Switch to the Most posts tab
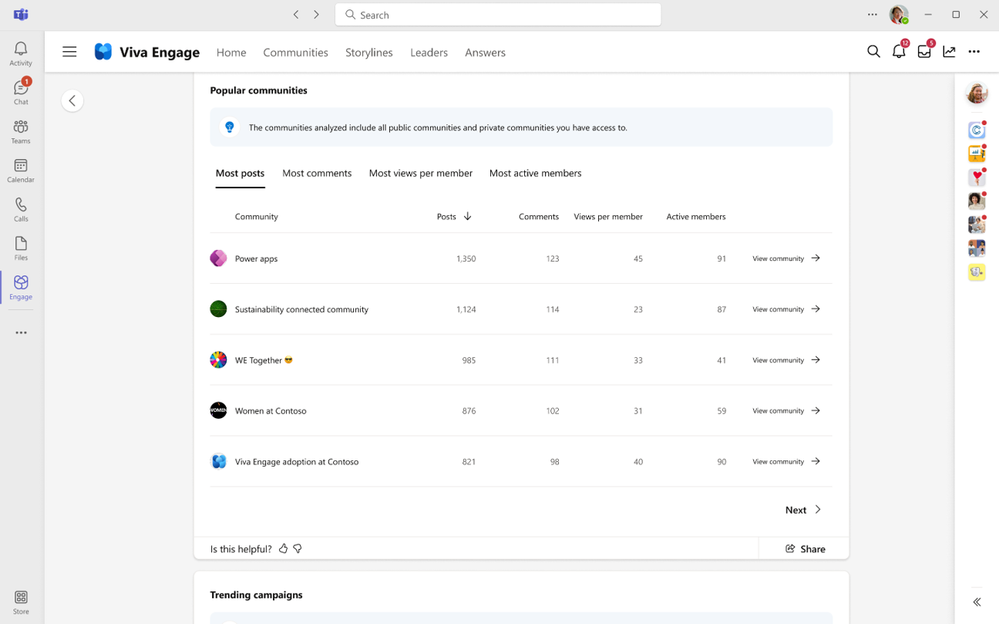Screen dimensions: 999x624 click(x=240, y=173)
